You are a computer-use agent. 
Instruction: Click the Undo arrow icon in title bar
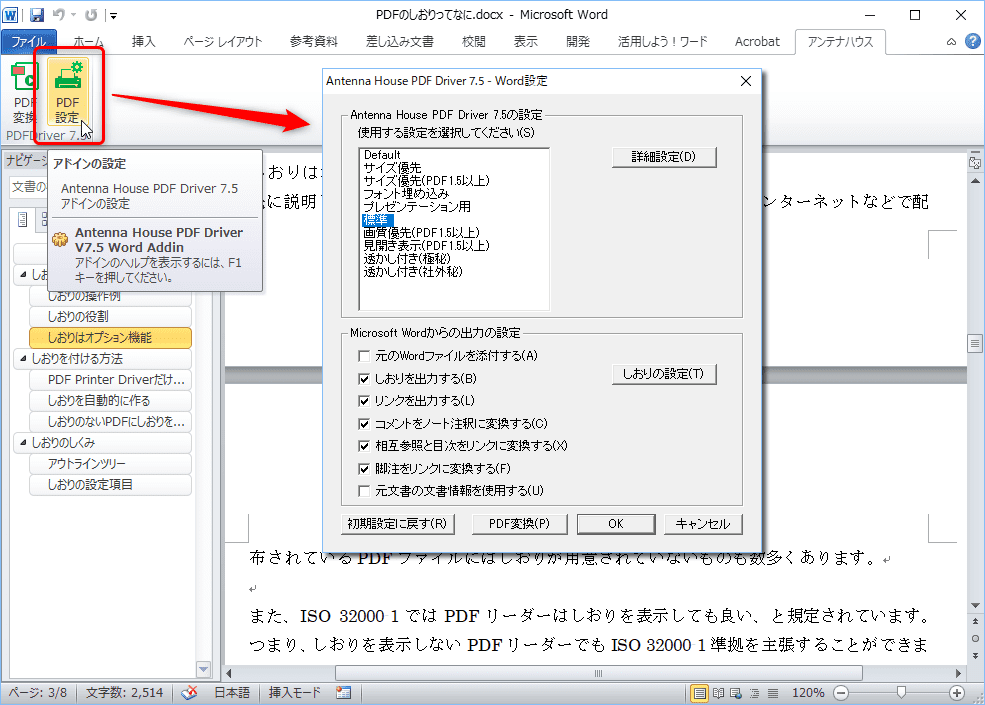click(x=58, y=15)
